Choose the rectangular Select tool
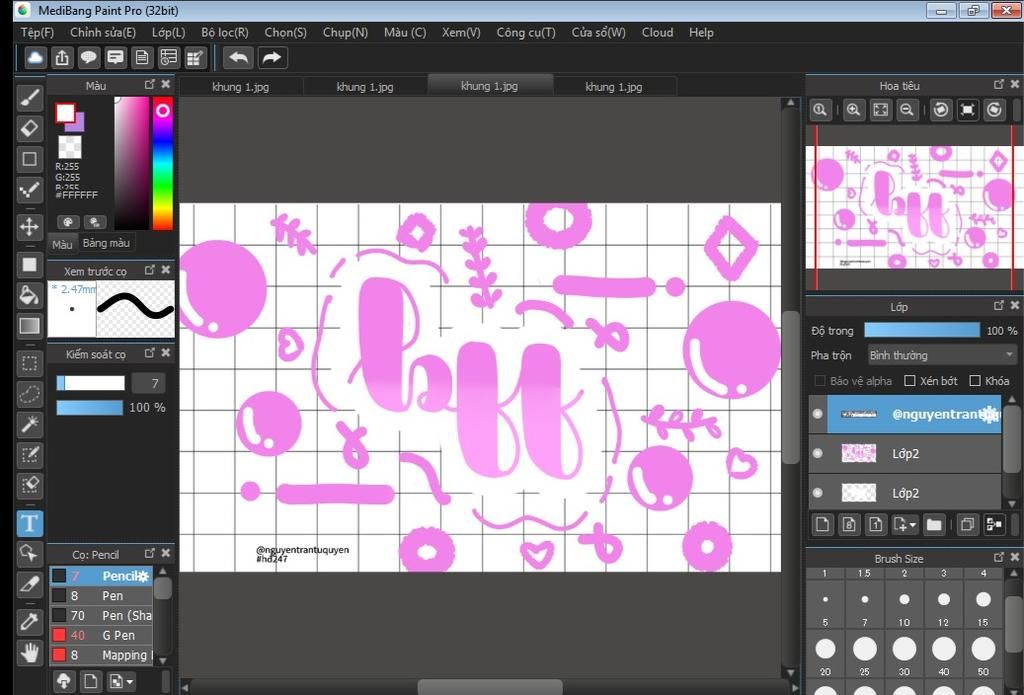 (29, 363)
